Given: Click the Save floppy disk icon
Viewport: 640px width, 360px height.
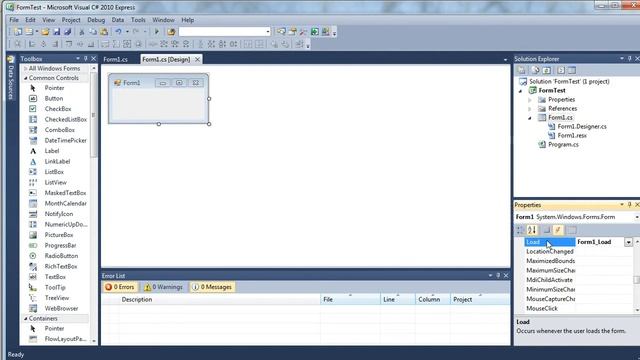Looking at the screenshot, I should click(56, 32).
